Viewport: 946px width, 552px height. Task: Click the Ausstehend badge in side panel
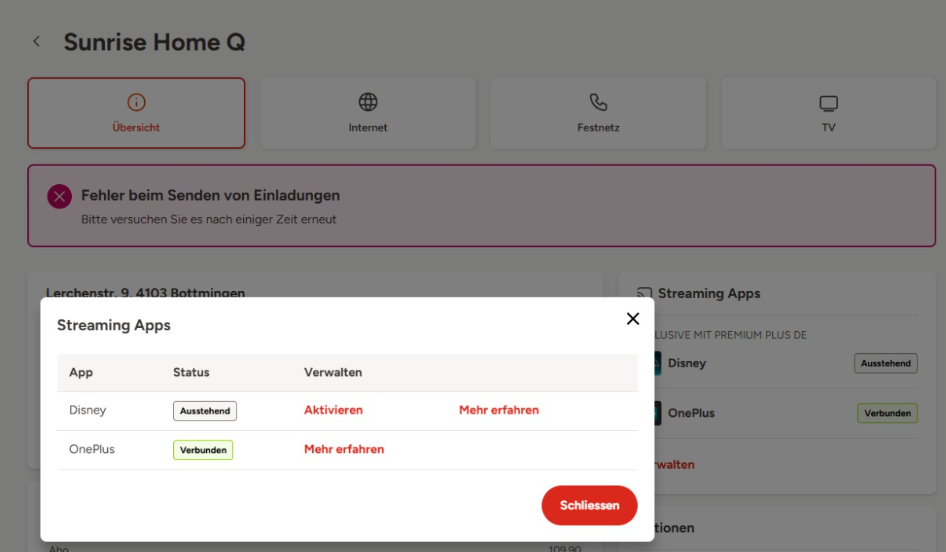coord(886,363)
